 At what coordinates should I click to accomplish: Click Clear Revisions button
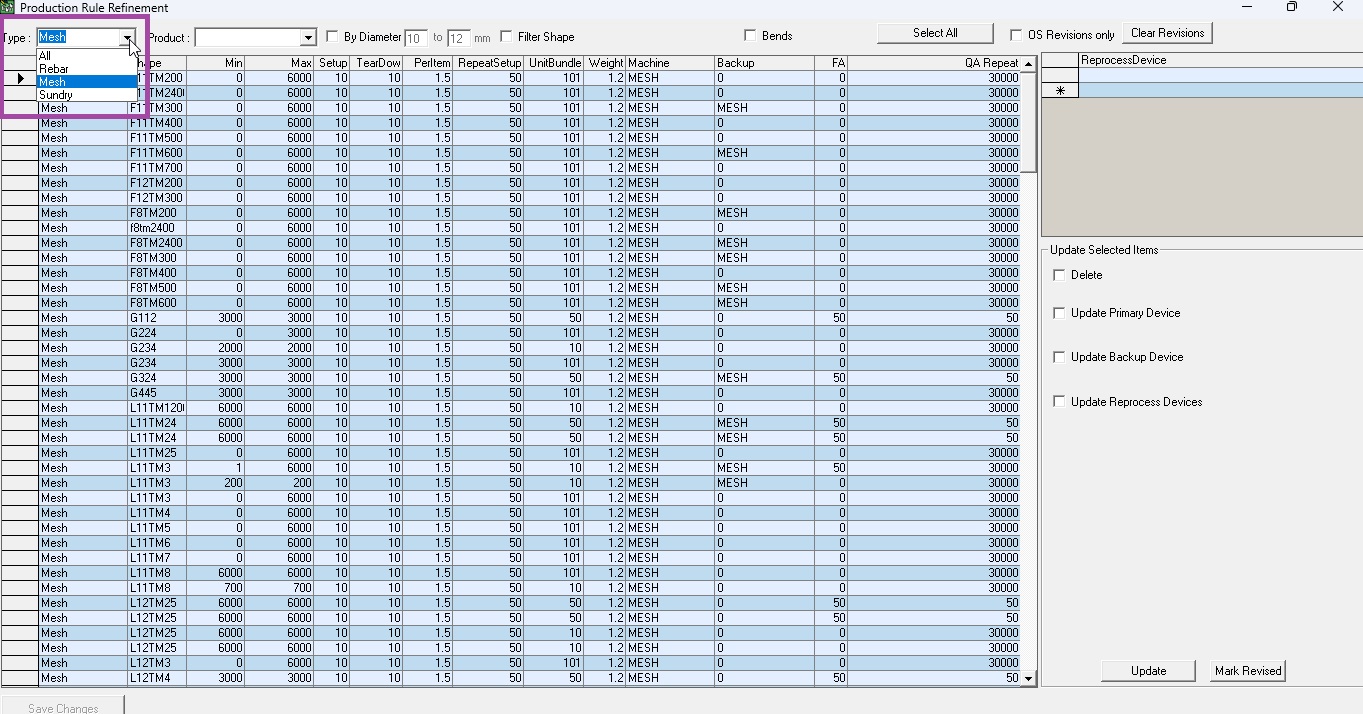pyautogui.click(x=1167, y=33)
